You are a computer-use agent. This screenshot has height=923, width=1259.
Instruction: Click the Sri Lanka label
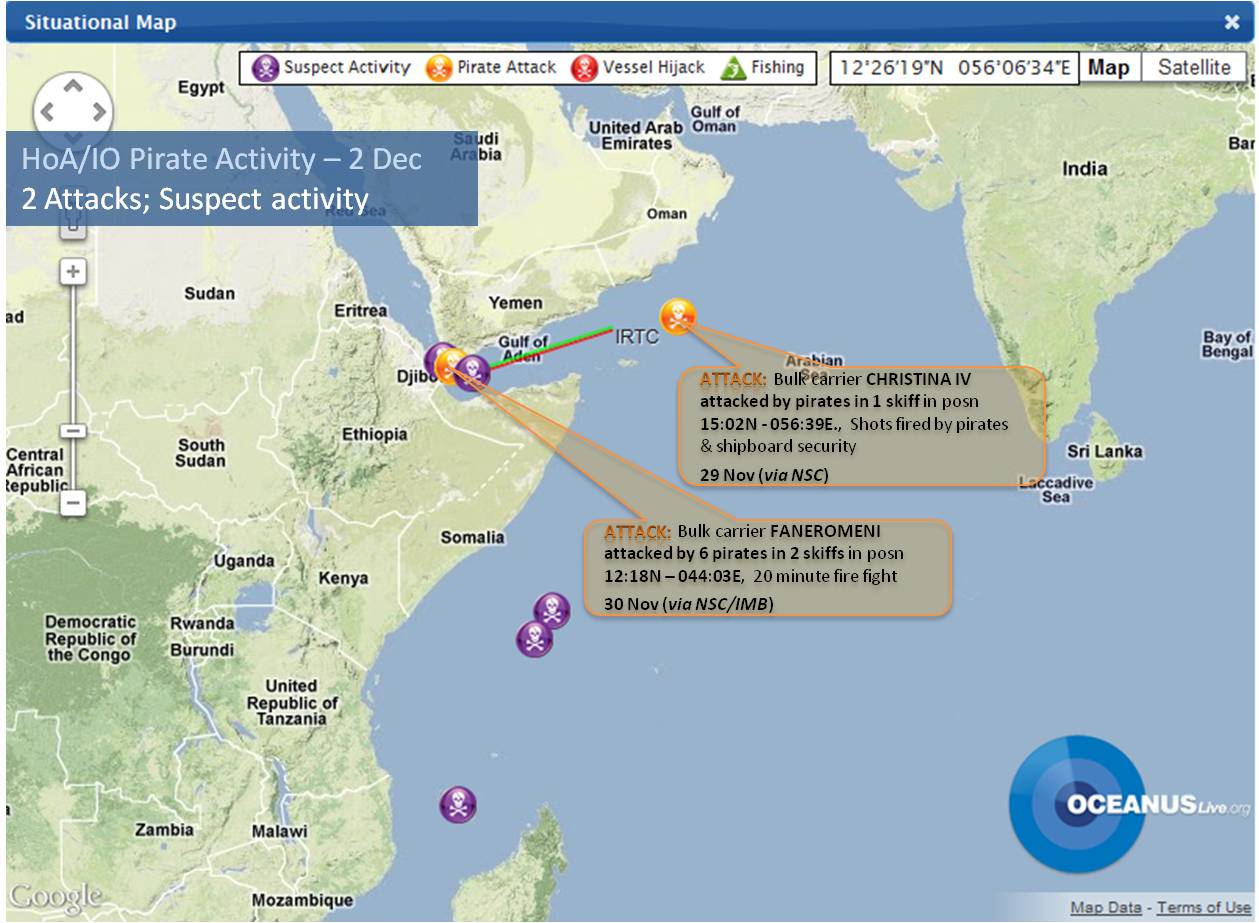click(x=1104, y=451)
